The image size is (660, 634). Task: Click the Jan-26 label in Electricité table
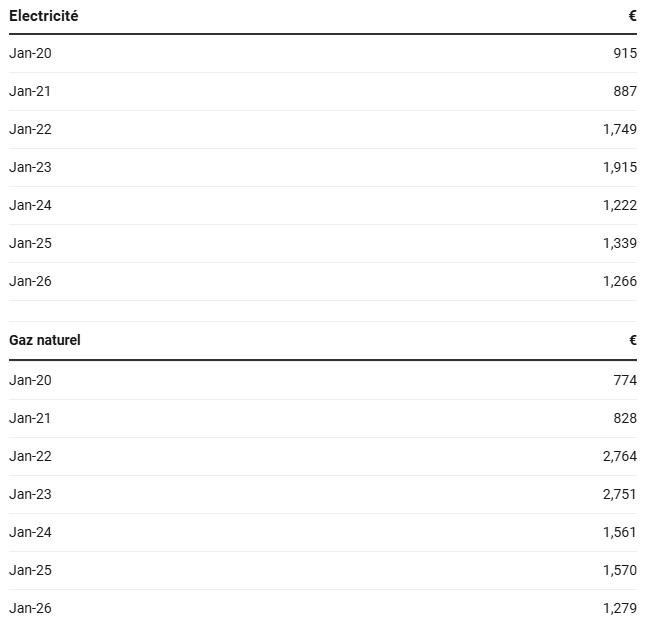pos(30,281)
